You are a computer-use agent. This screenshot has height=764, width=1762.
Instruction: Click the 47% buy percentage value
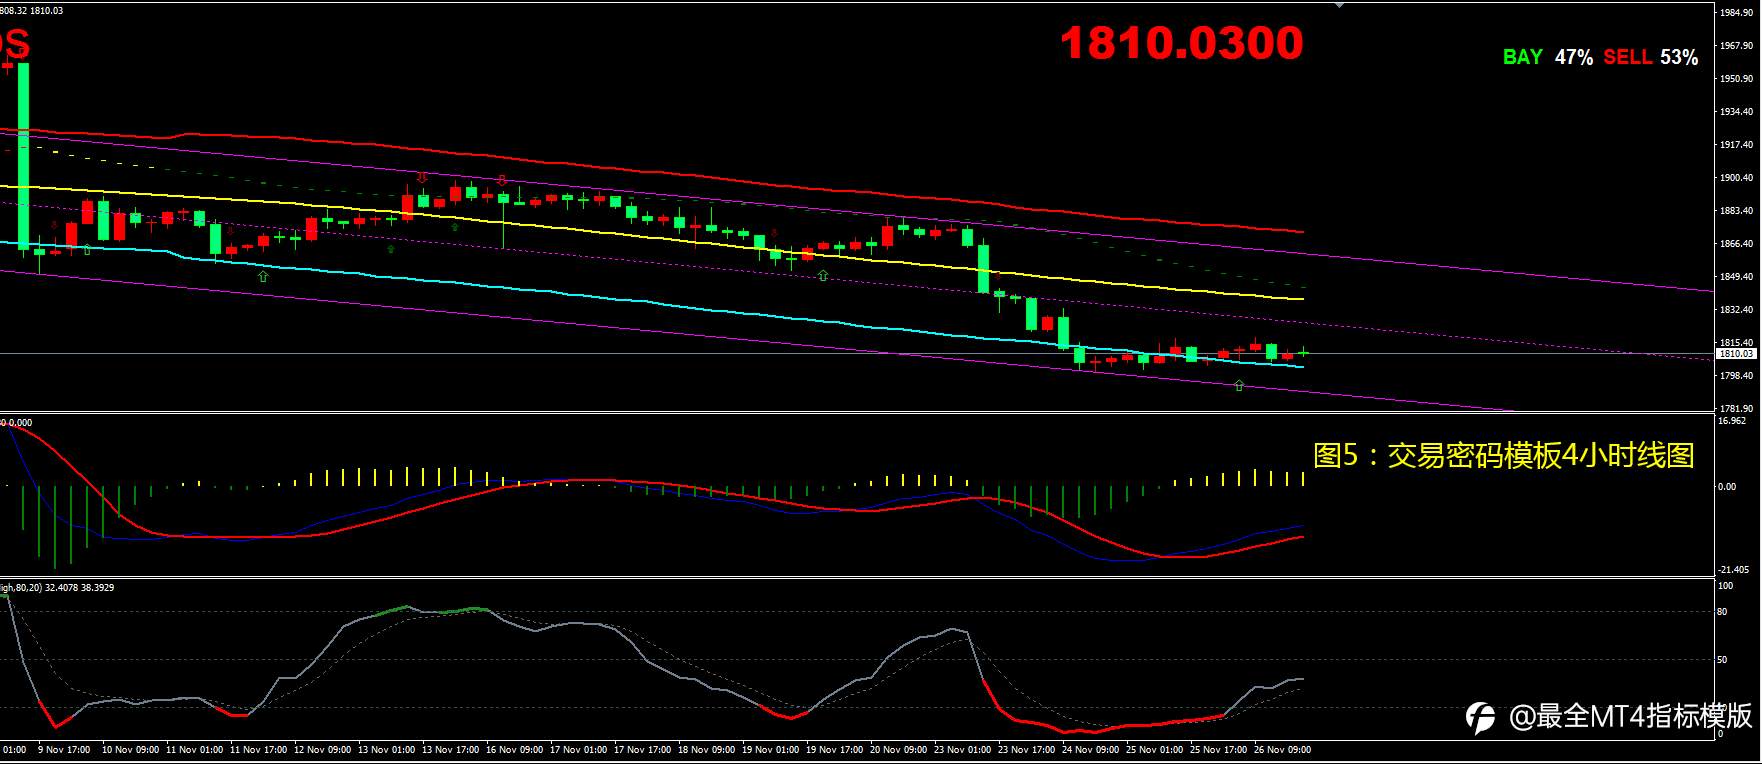[x=1573, y=57]
